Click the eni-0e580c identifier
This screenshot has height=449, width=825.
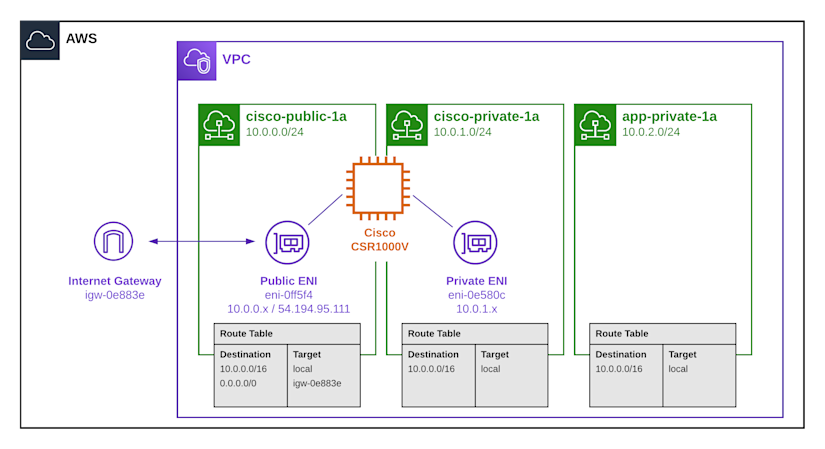click(x=477, y=295)
